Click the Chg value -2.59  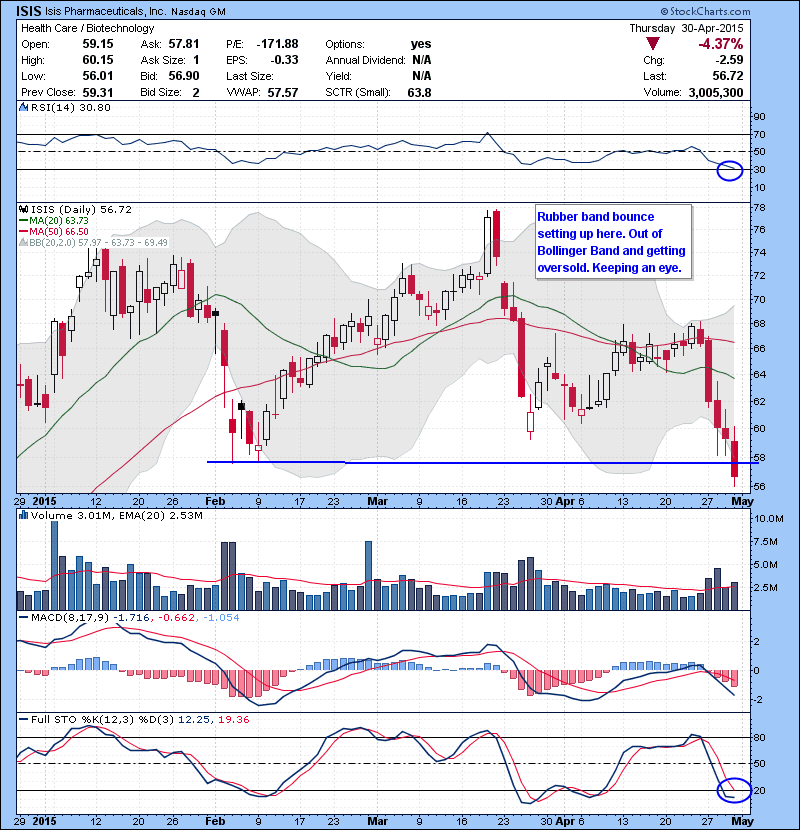tap(728, 60)
